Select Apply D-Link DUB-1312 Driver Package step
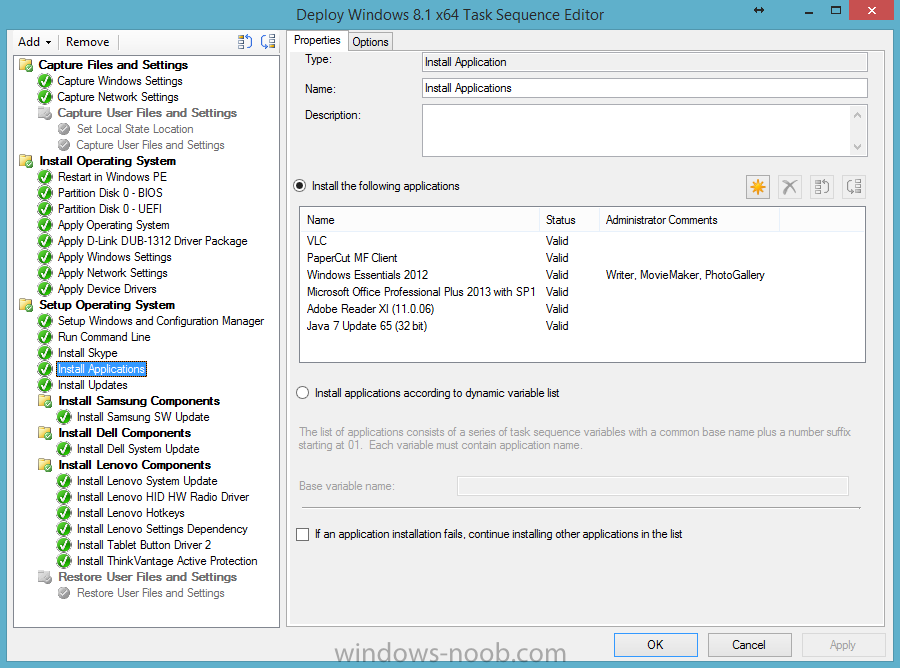Screen dimensions: 900x668 [152, 241]
